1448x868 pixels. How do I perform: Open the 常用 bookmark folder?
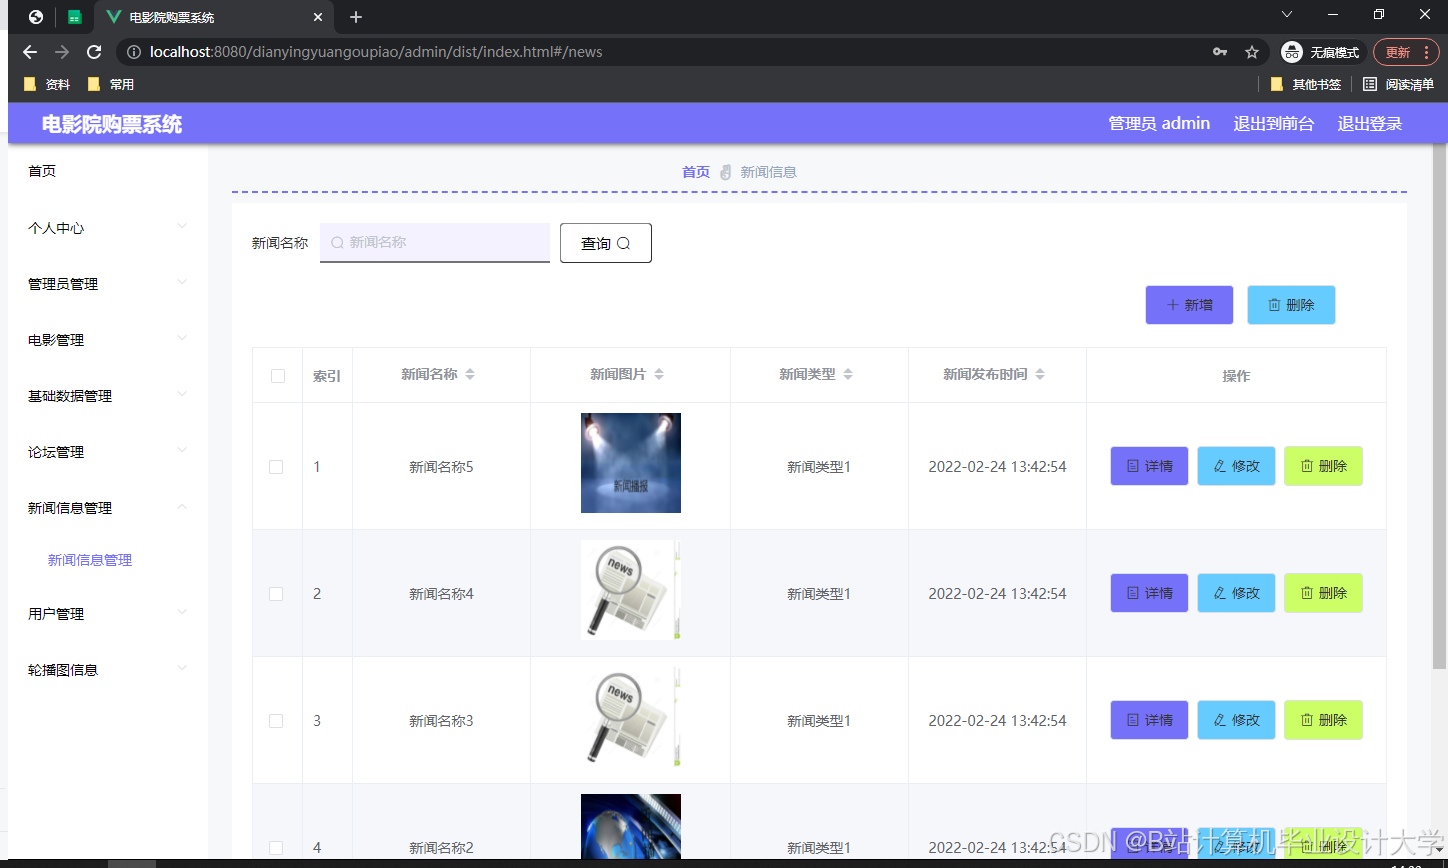coord(111,84)
